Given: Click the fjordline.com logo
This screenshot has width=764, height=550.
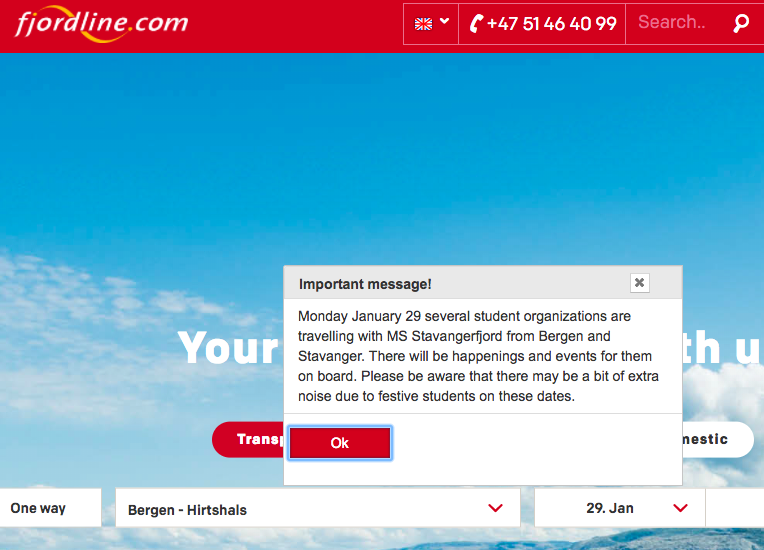Looking at the screenshot, I should click(x=102, y=23).
